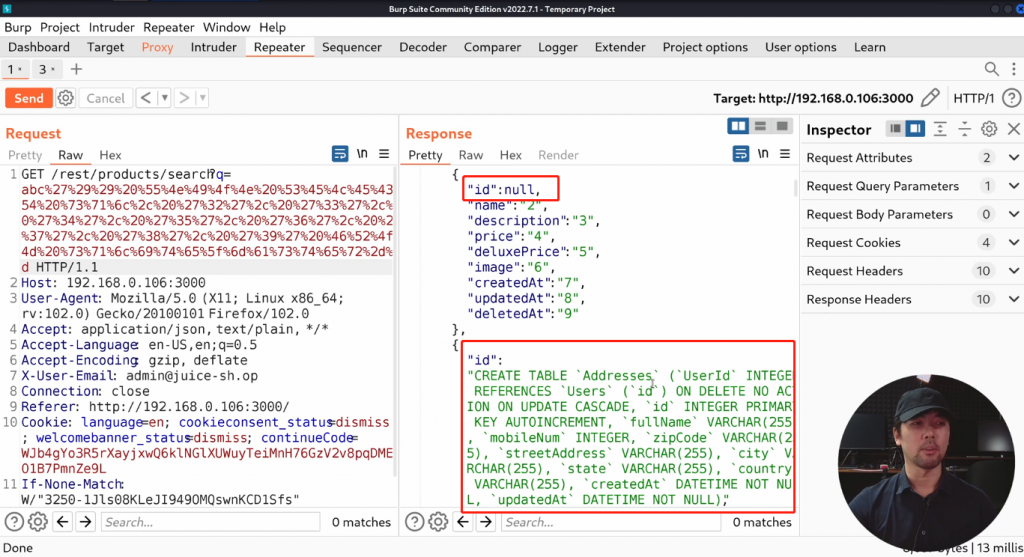Open the Comparer tool tab
Viewport: 1024px width, 557px height.
pos(492,47)
